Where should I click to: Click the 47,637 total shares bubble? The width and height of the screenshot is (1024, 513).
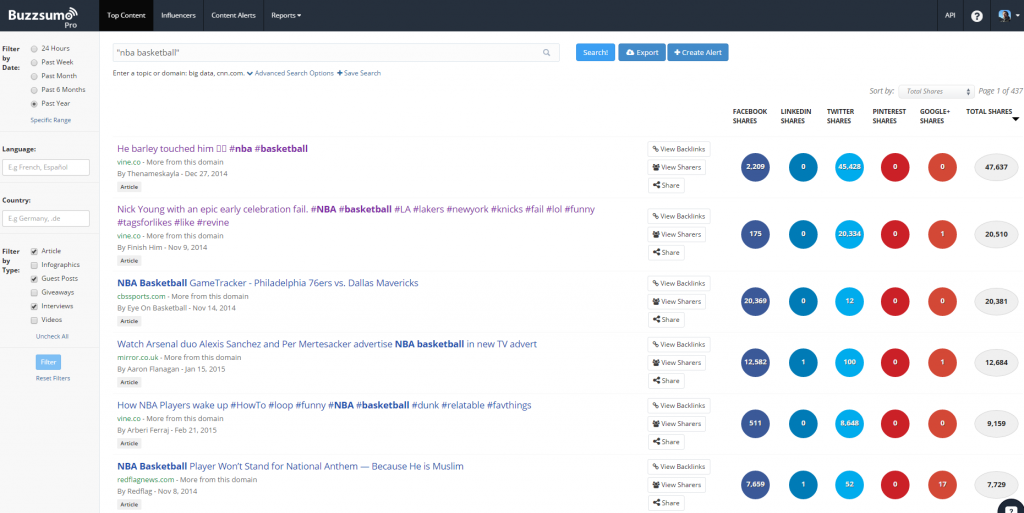tap(996, 167)
